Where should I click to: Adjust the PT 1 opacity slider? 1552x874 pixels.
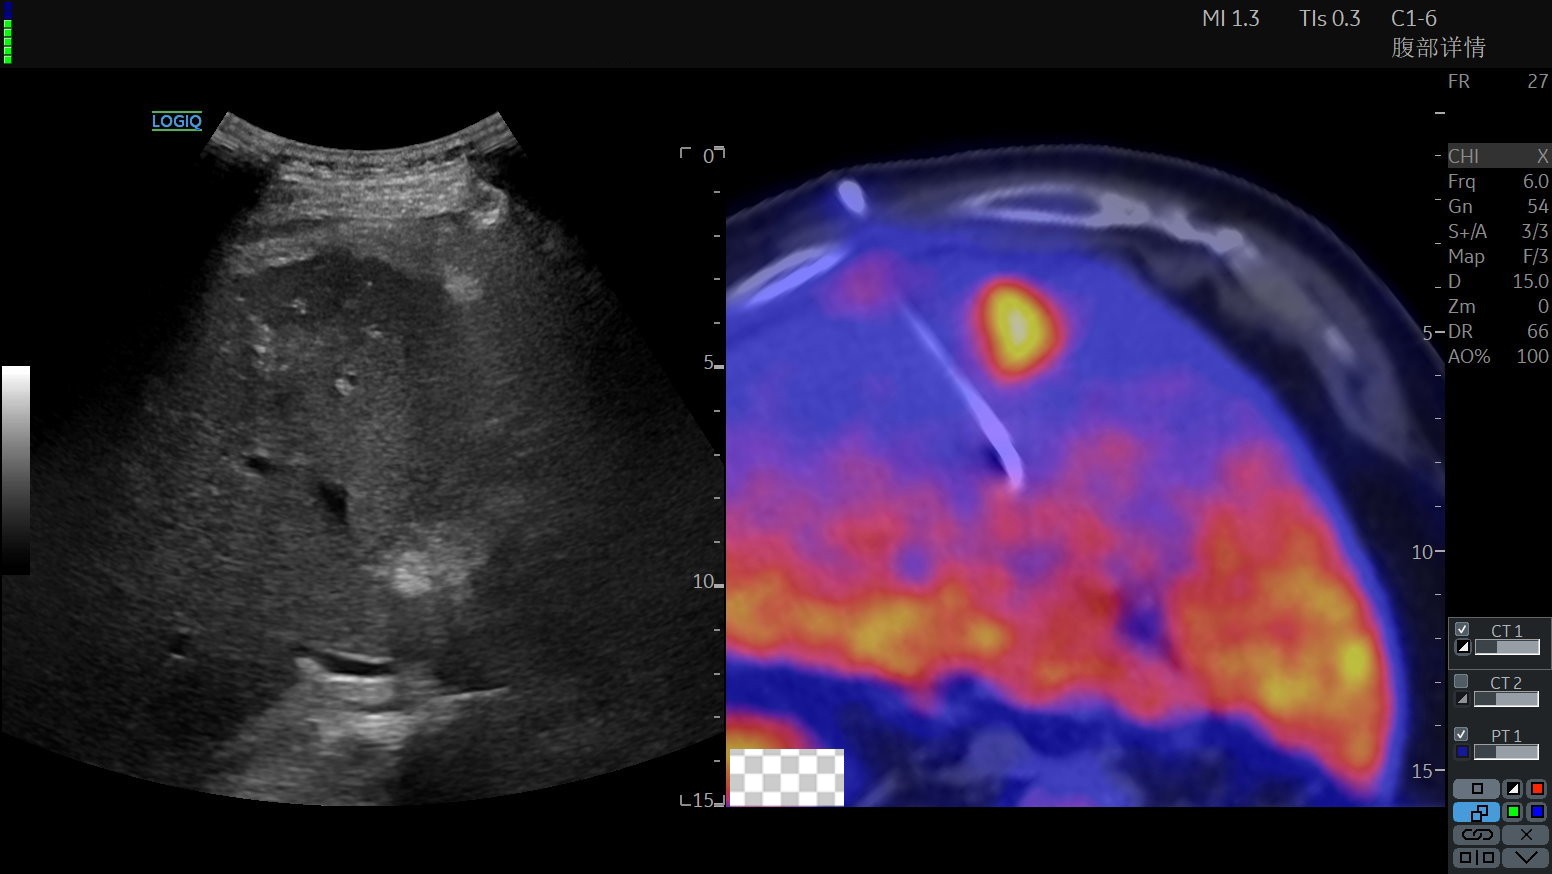[1506, 752]
